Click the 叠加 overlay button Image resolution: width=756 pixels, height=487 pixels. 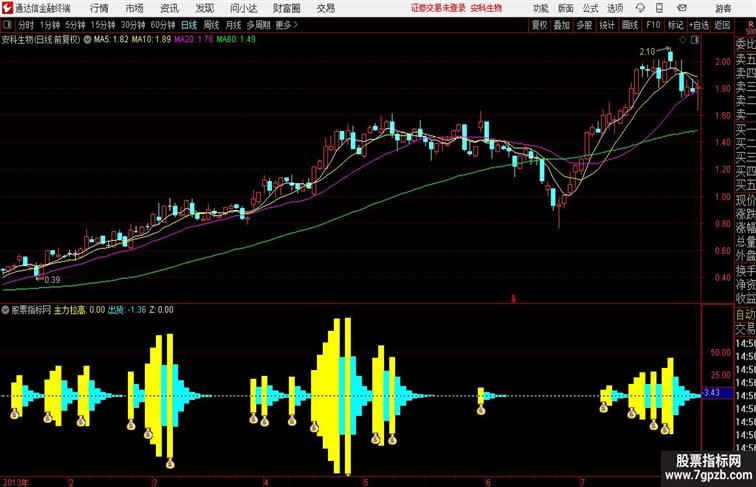click(562, 25)
